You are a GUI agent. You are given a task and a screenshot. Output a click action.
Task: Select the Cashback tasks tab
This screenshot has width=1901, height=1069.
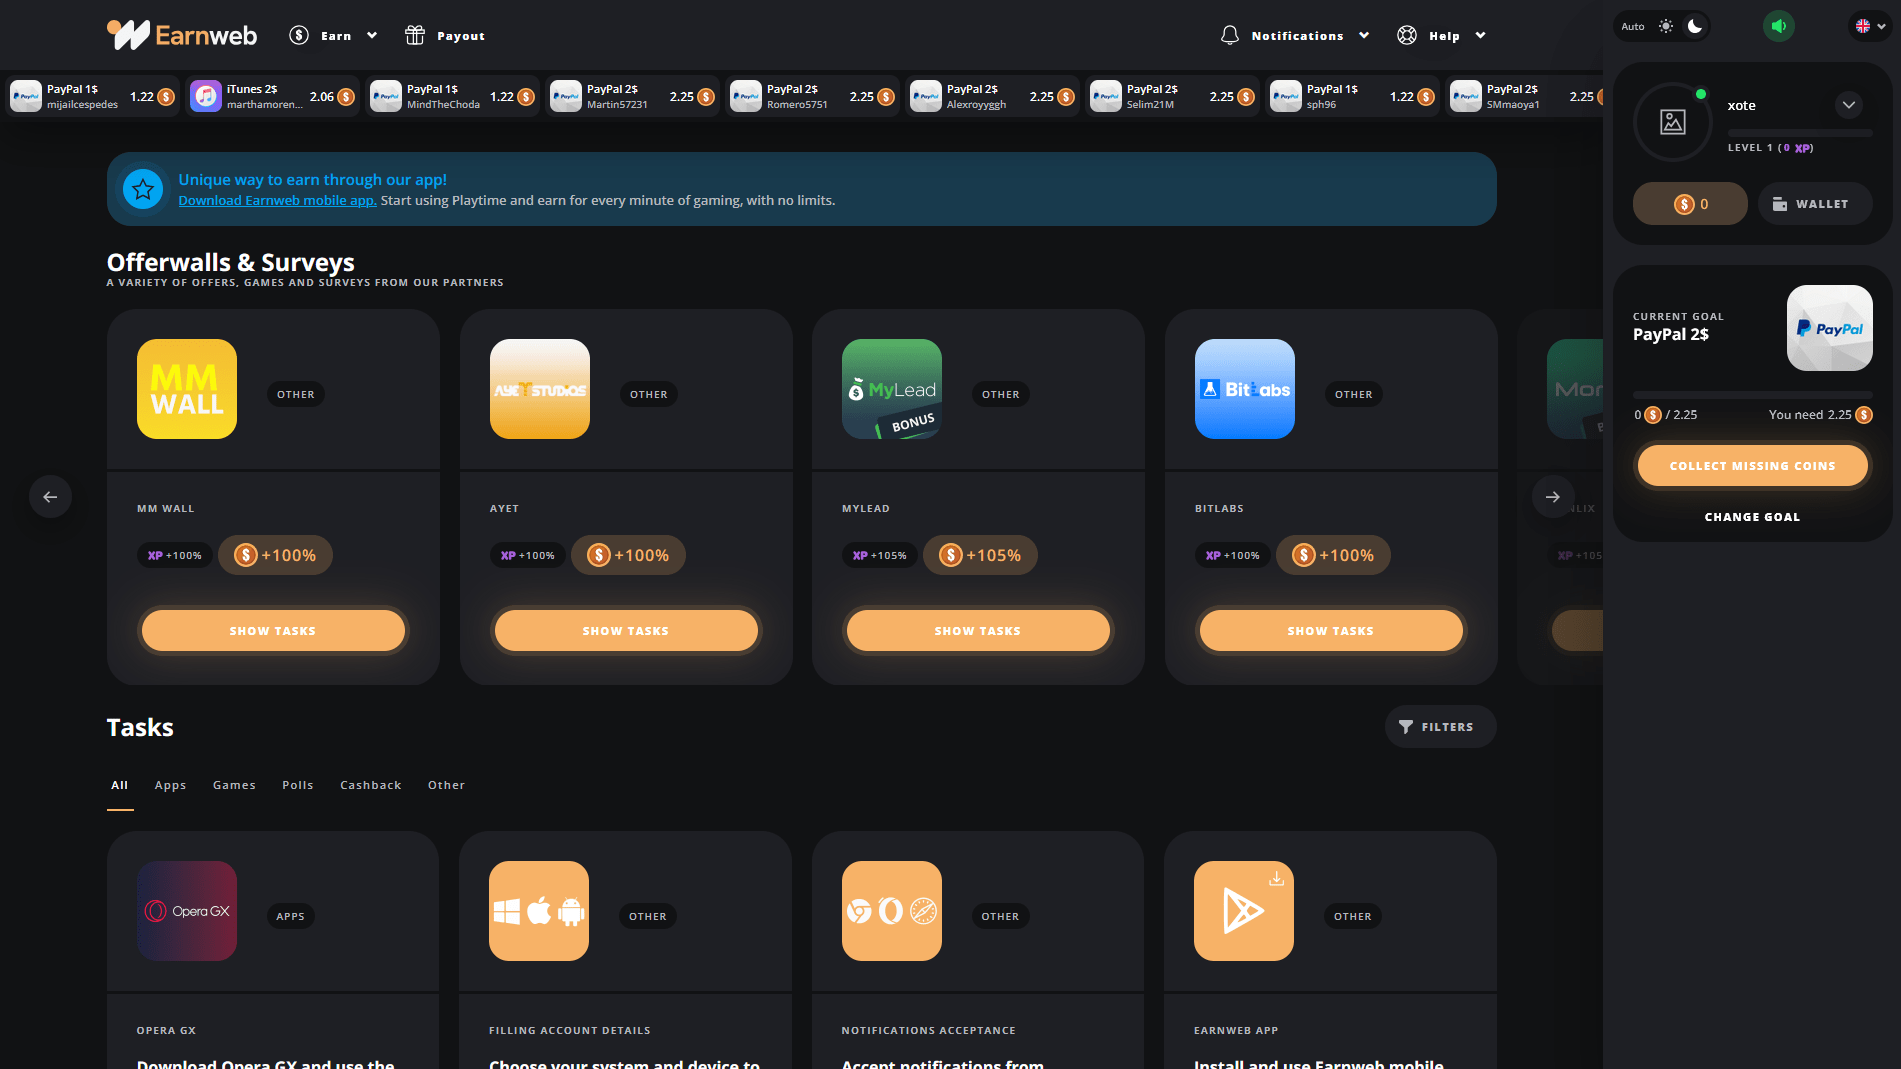(x=371, y=785)
